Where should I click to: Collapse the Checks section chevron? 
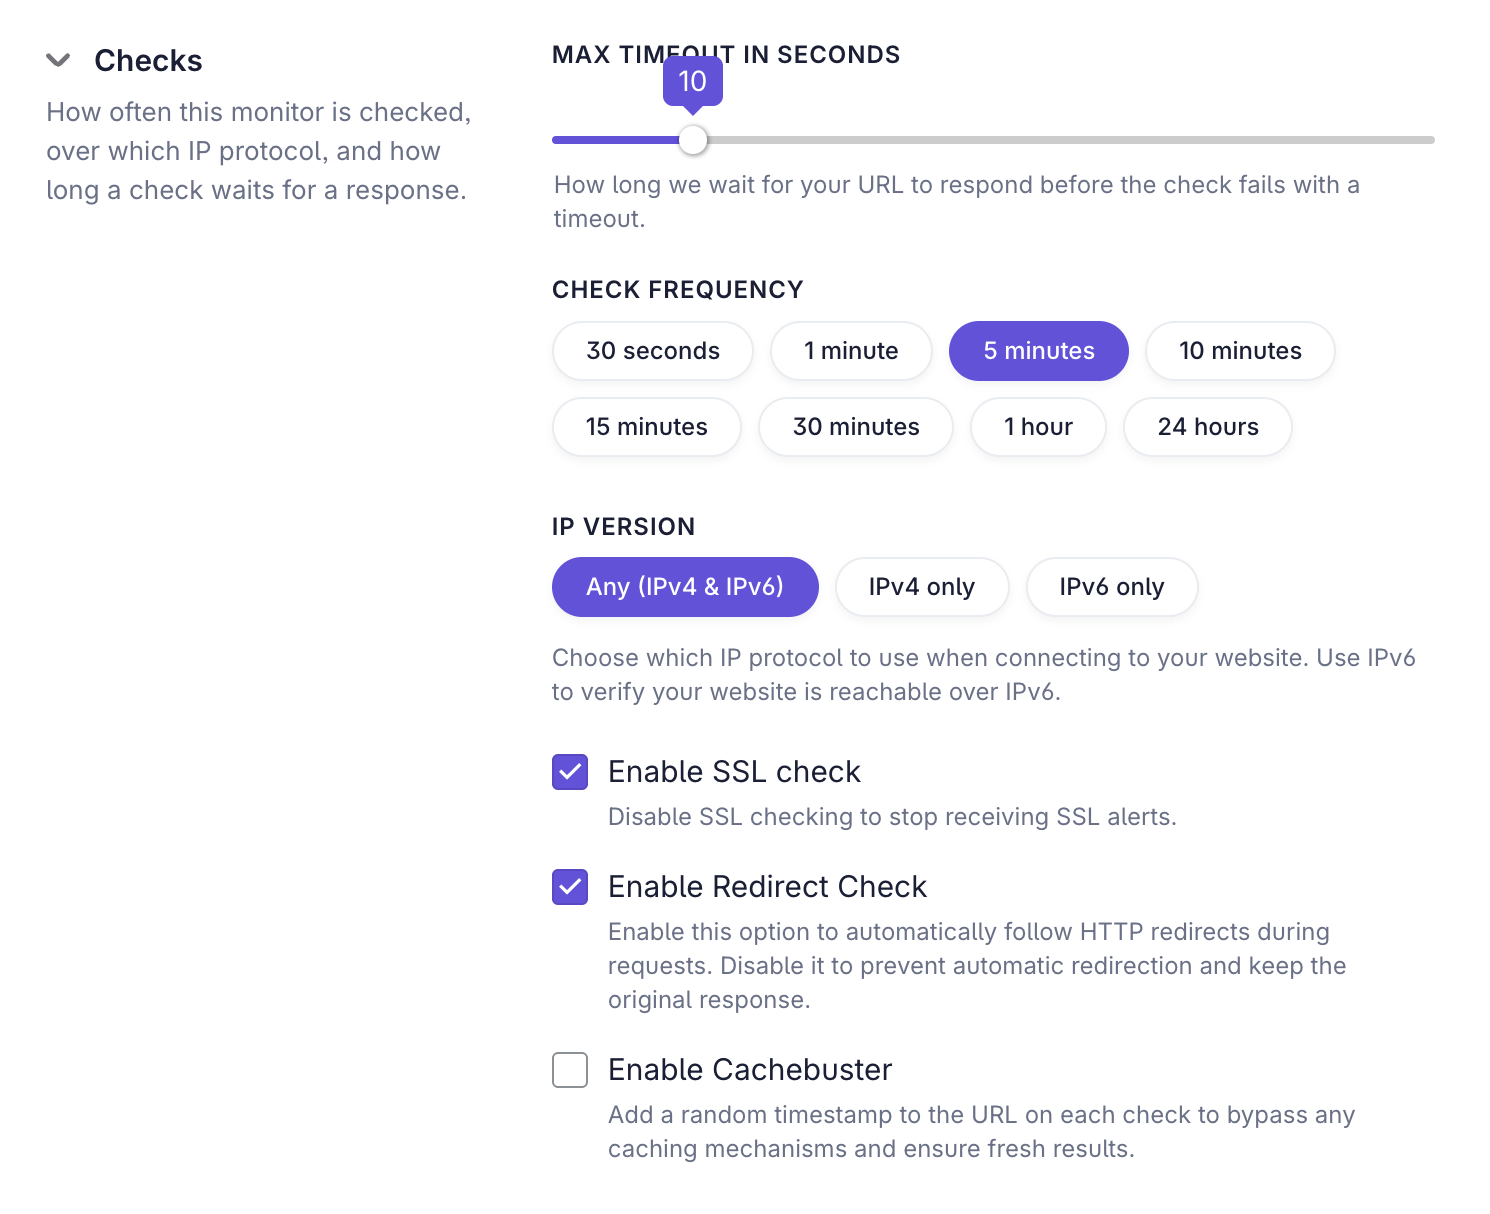[58, 60]
